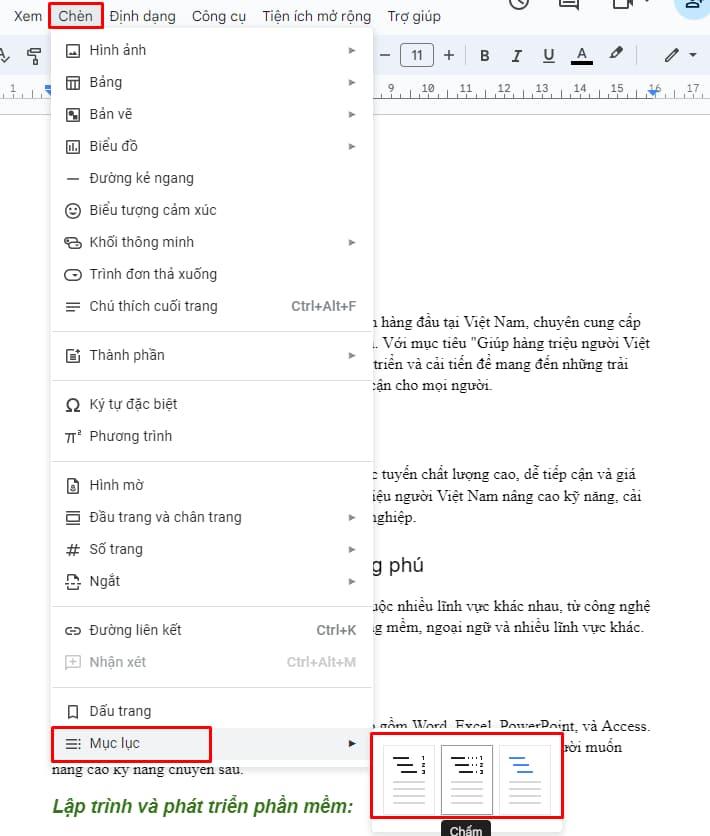Toggle underline formatting
This screenshot has height=836, width=710.
549,55
